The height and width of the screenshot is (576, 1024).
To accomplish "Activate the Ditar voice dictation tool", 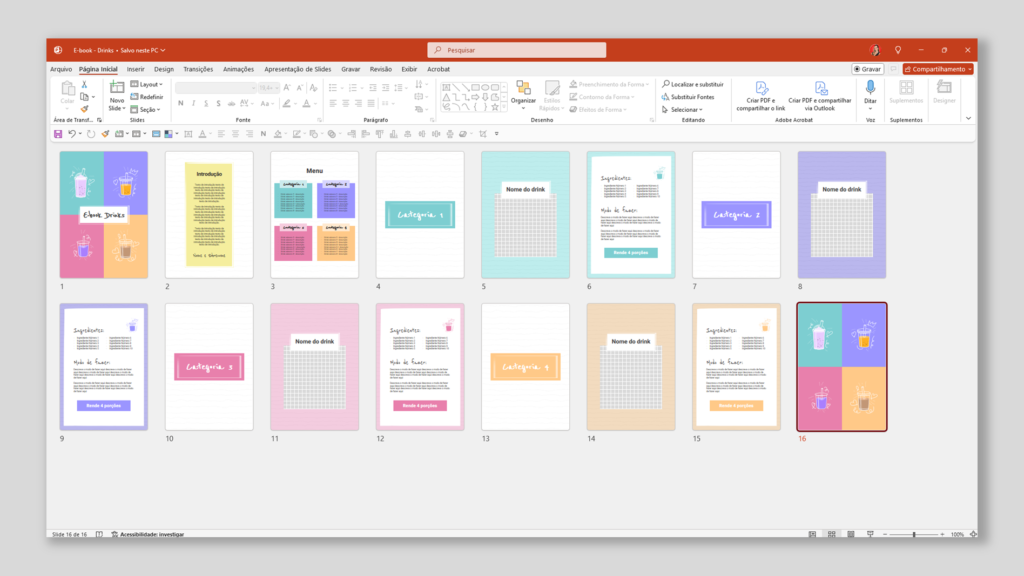I will click(x=870, y=95).
